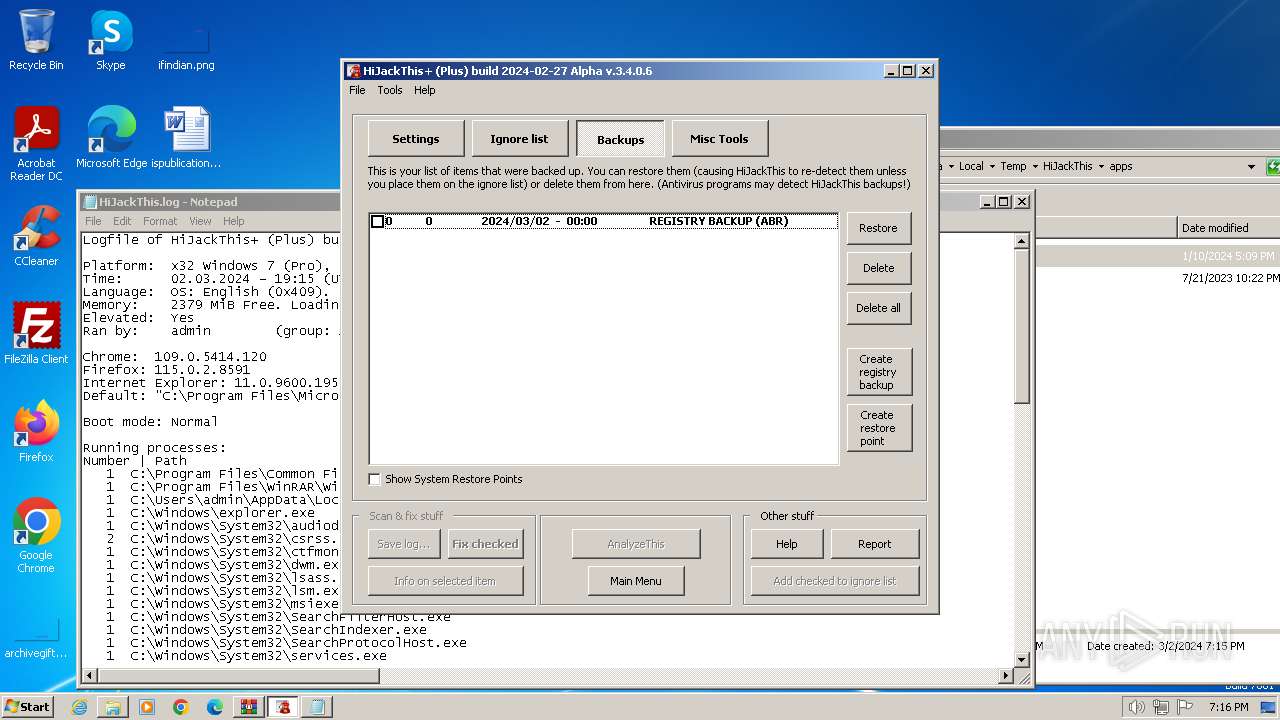
Task: Select the Backups tab
Action: (x=621, y=139)
